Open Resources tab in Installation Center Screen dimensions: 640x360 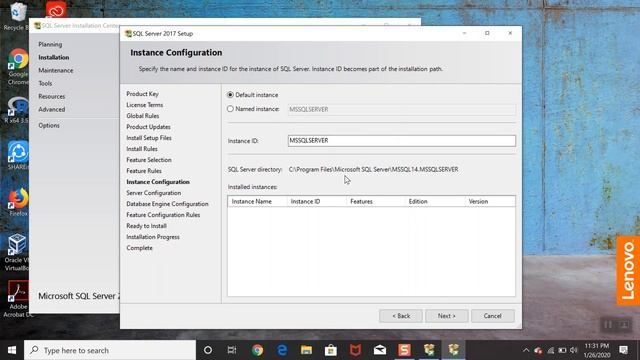click(52, 96)
